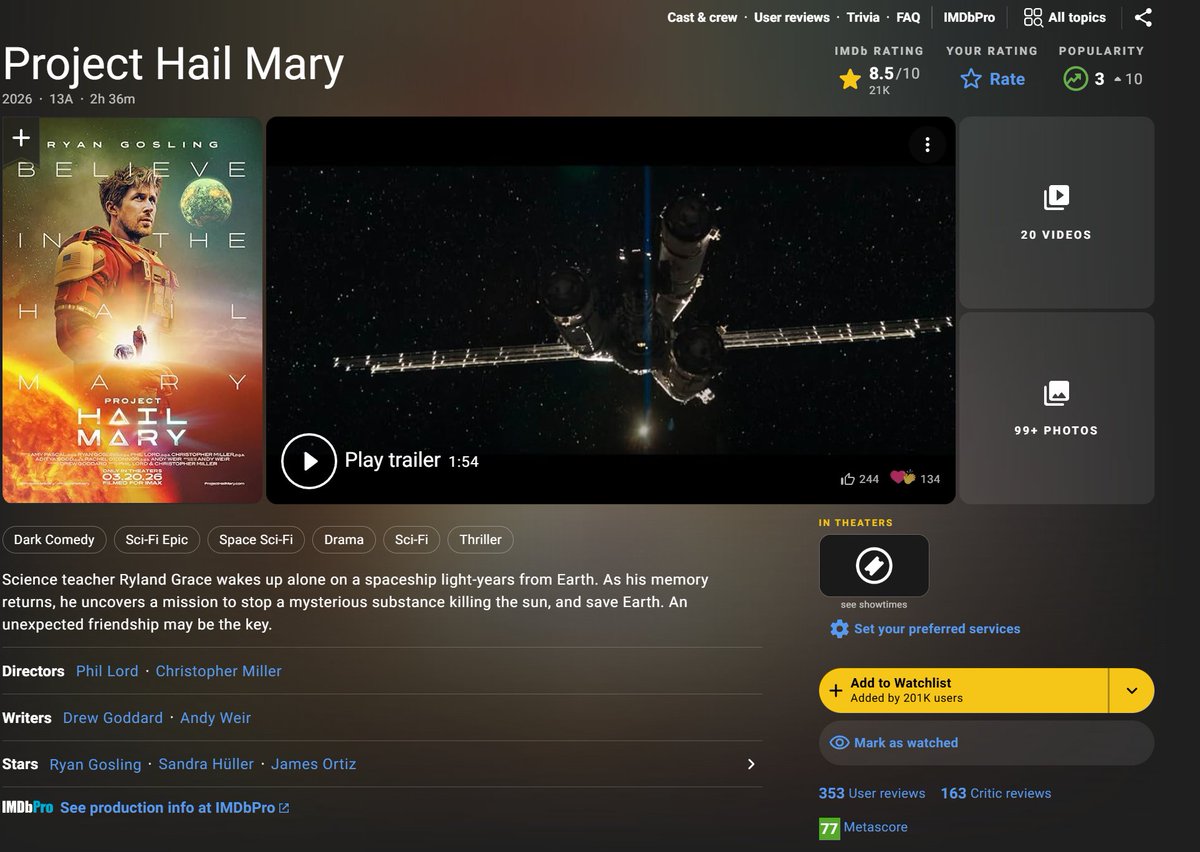Screen dimensions: 1200x852
Task: Open the 163 Critic reviews link
Action: [996, 793]
